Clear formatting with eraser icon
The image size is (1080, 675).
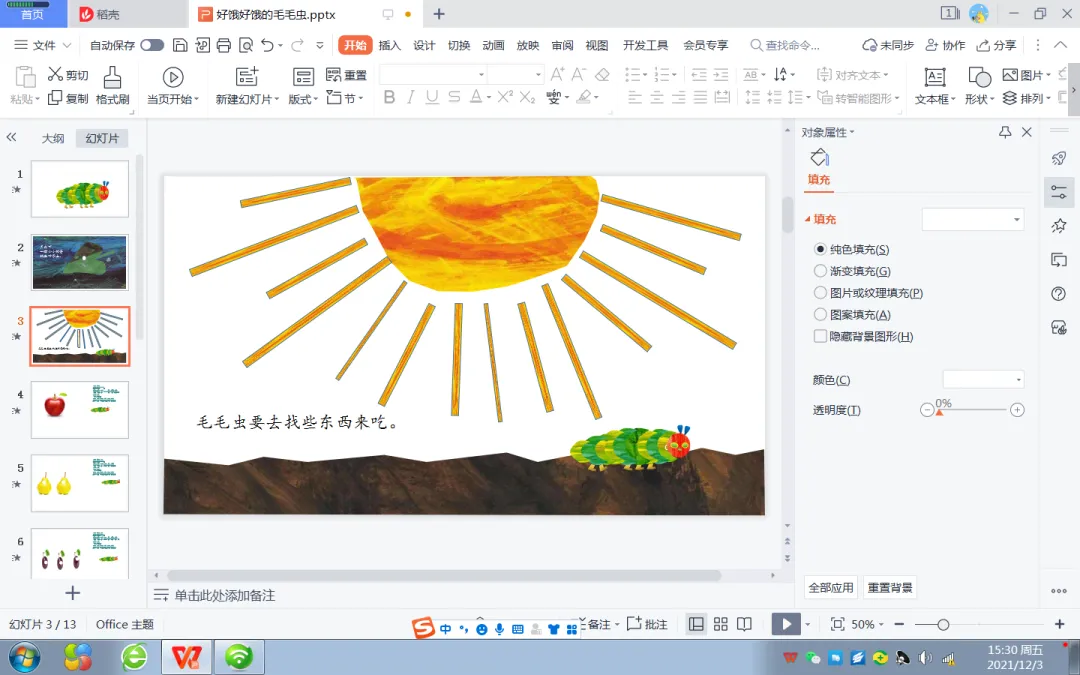(x=603, y=74)
